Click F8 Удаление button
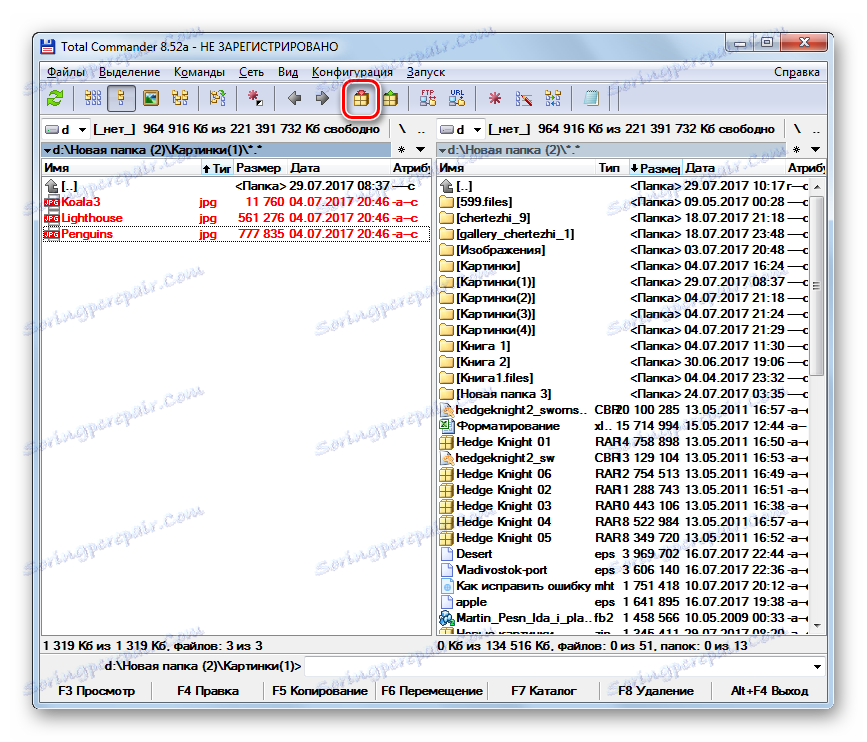Screen dimensions: 867x742 656,691
